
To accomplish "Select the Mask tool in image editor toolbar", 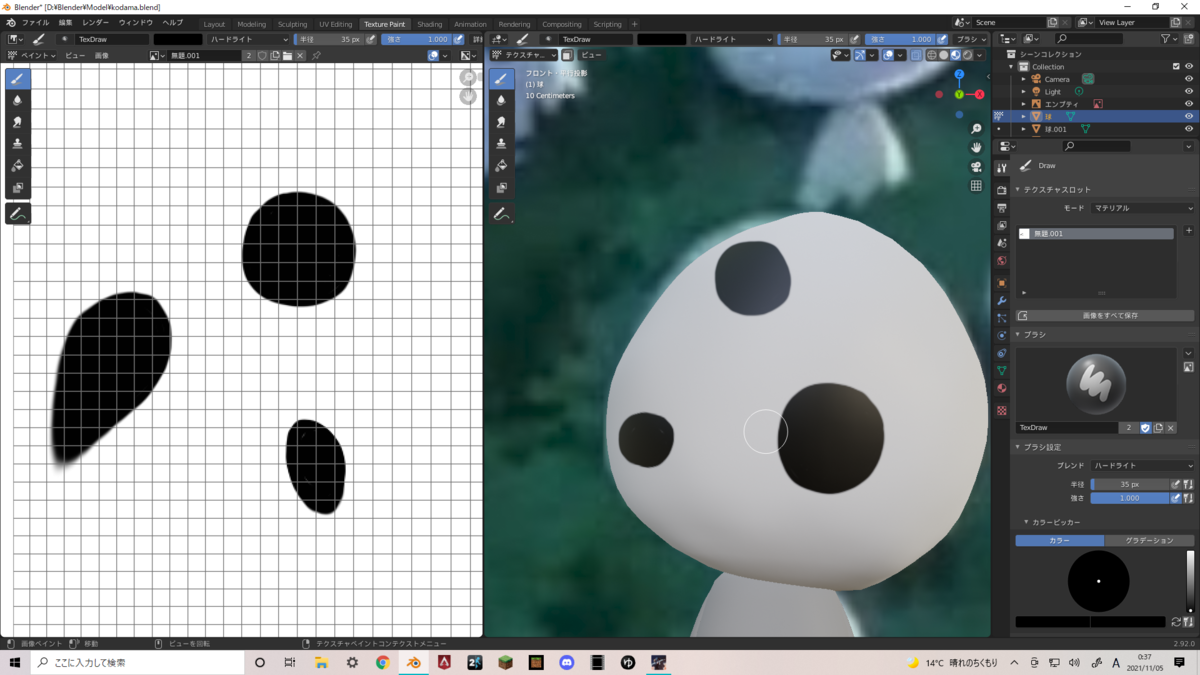I will (x=18, y=188).
